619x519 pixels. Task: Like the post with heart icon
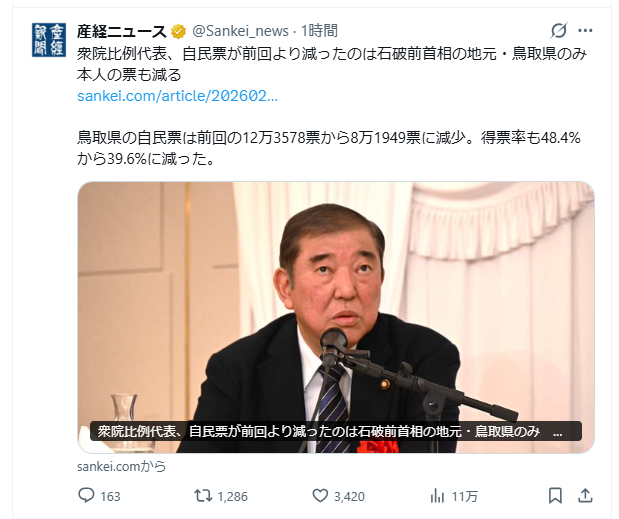pyautogui.click(x=320, y=496)
